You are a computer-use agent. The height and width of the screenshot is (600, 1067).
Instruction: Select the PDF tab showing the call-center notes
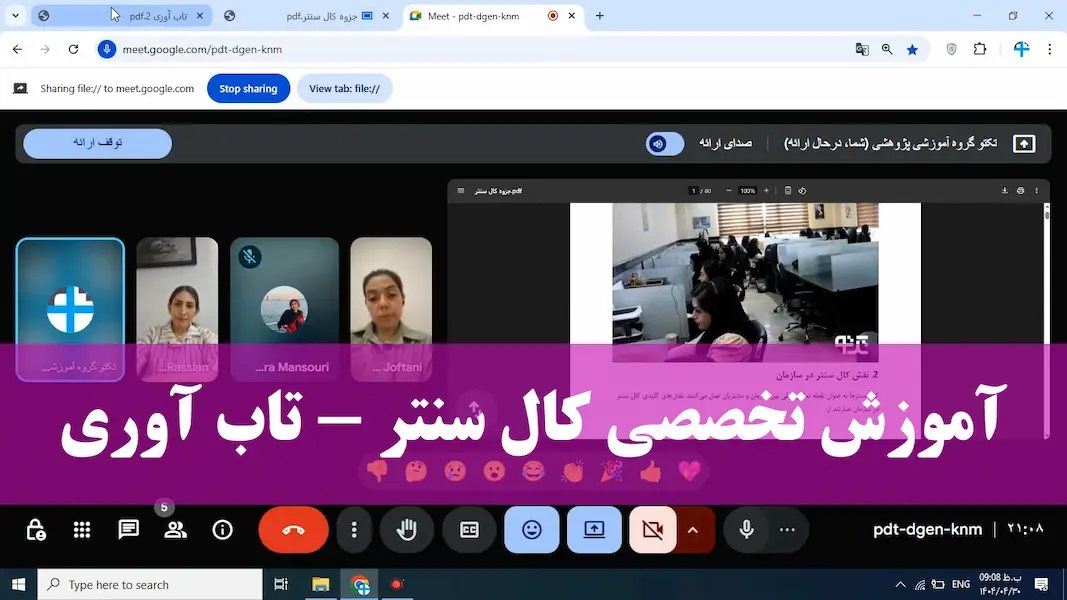pos(310,16)
